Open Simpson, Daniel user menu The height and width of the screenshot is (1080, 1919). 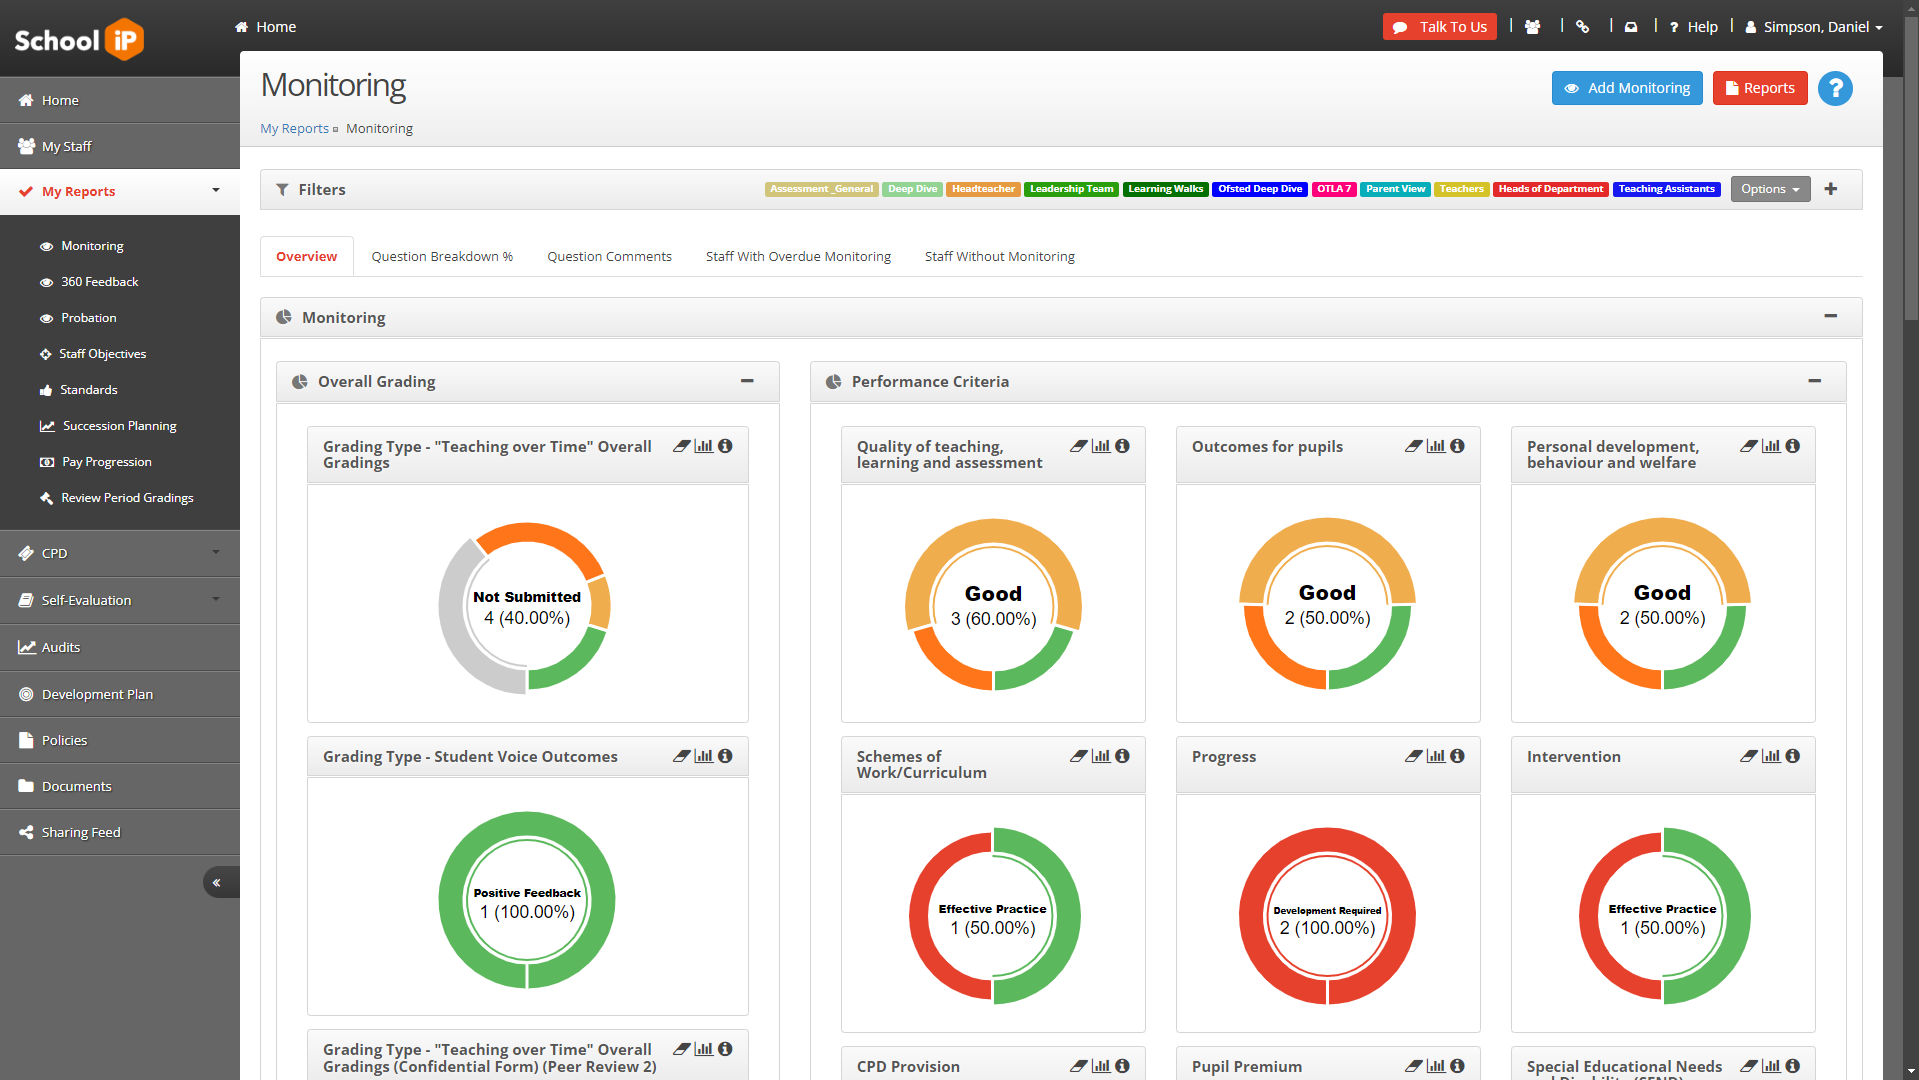point(1814,27)
